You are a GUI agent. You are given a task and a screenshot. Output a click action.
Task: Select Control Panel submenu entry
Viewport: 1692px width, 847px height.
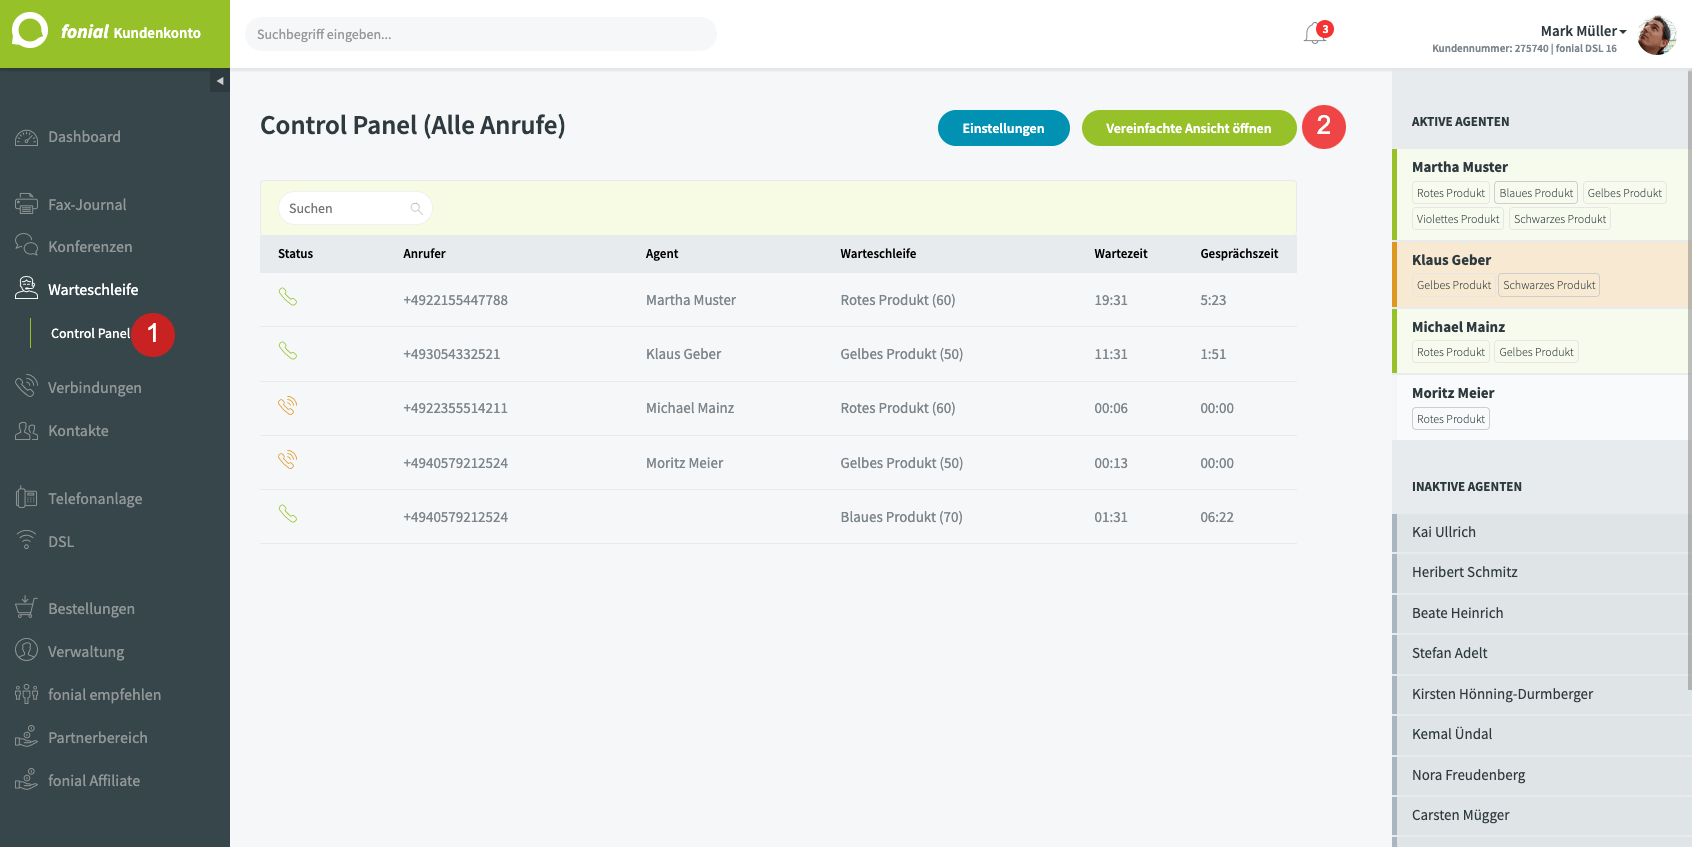[90, 333]
